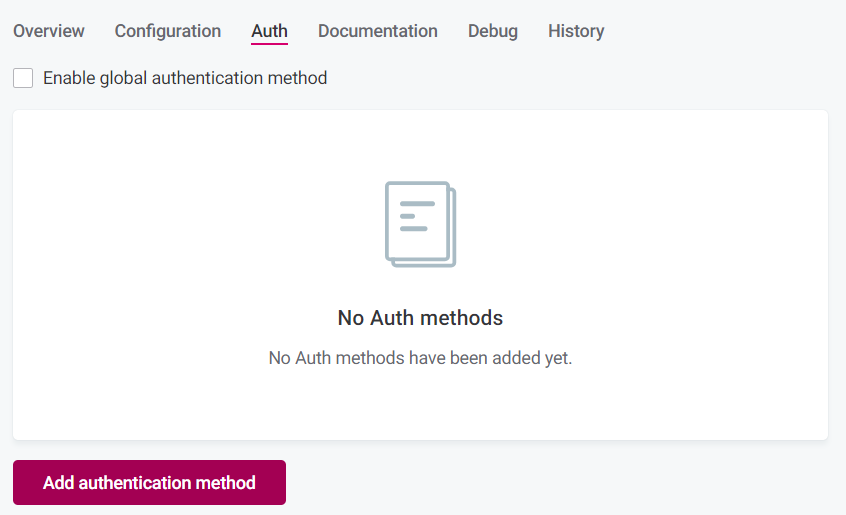846x515 pixels.
Task: Switch to the Configuration tab
Action: (167, 31)
